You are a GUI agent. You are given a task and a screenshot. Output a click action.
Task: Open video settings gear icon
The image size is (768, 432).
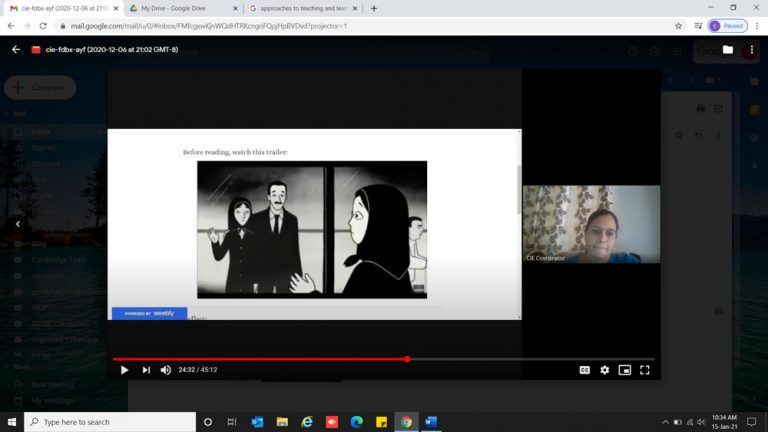click(605, 370)
